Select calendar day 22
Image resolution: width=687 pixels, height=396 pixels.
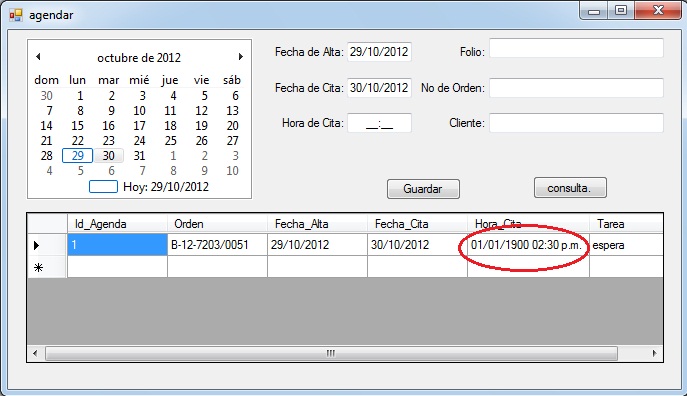coord(78,141)
